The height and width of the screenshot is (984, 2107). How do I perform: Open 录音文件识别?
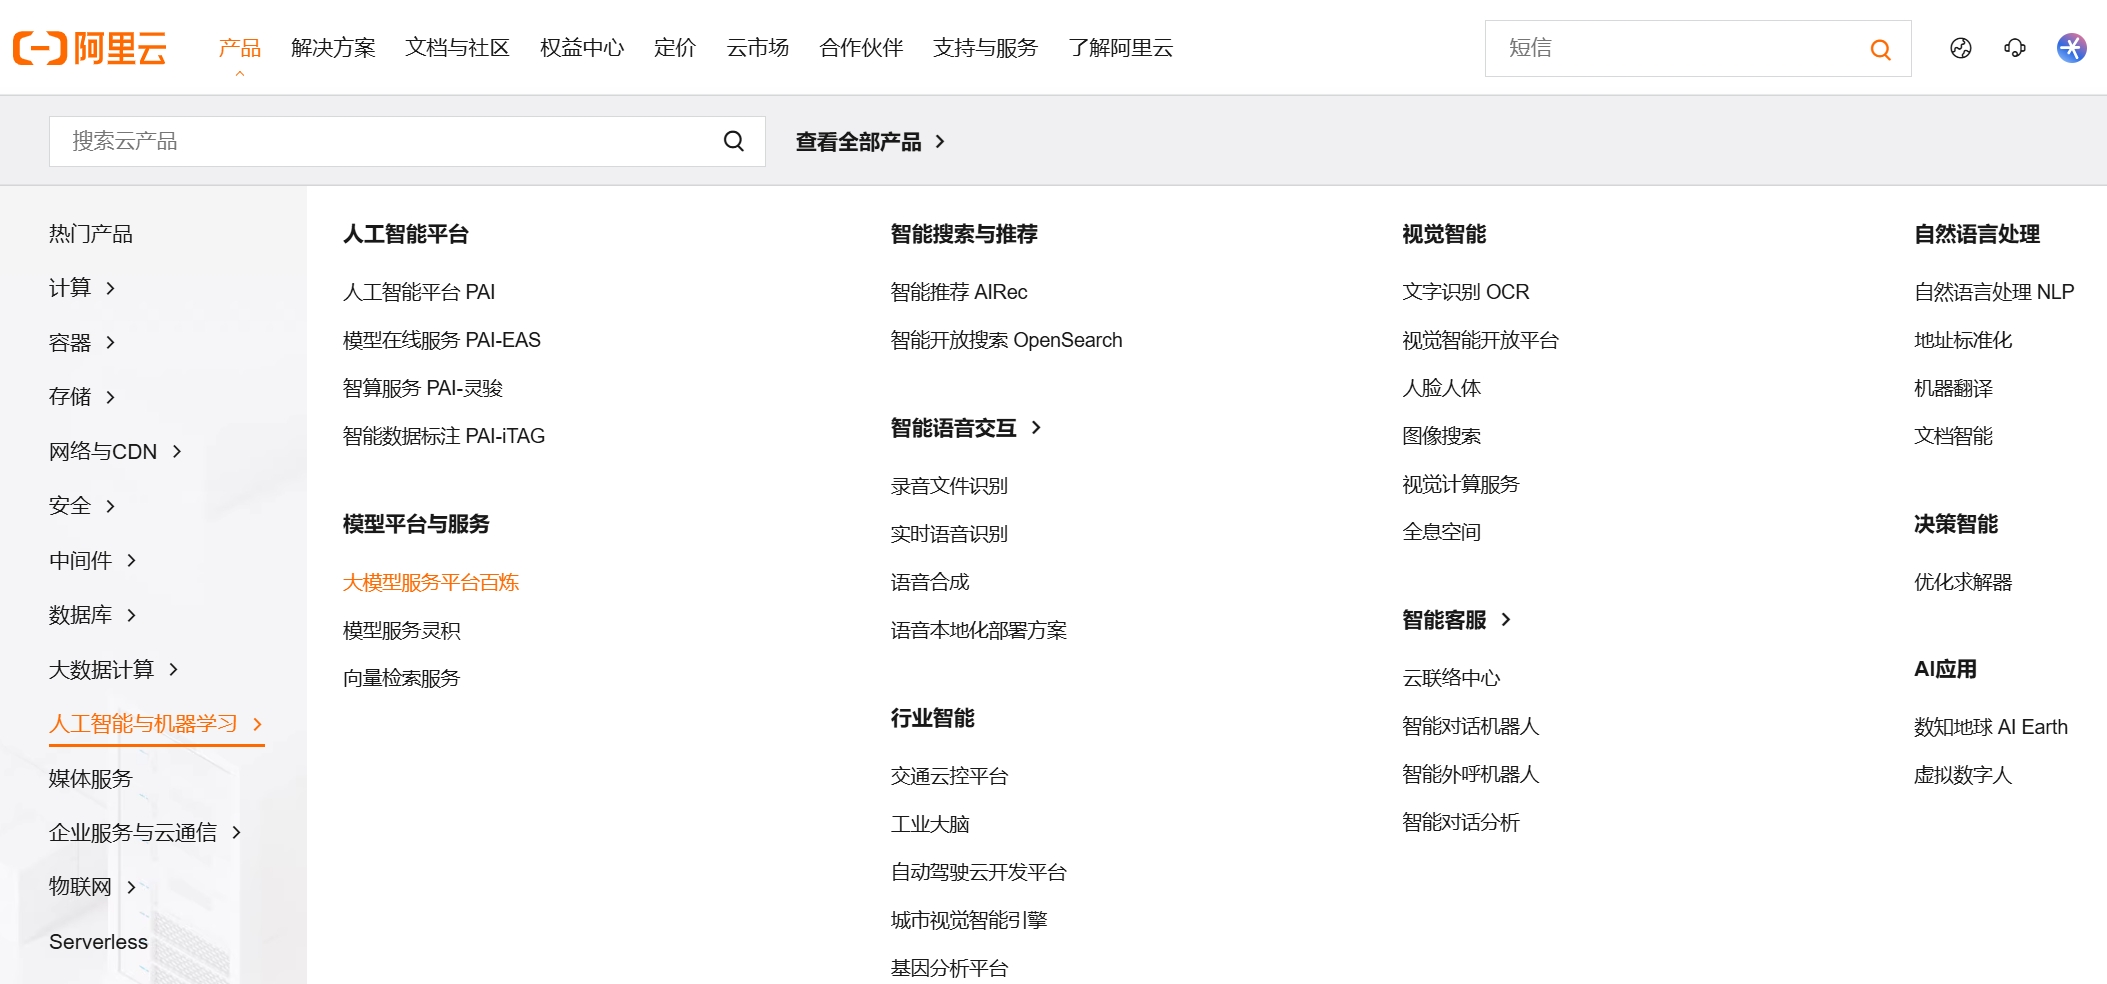point(950,486)
